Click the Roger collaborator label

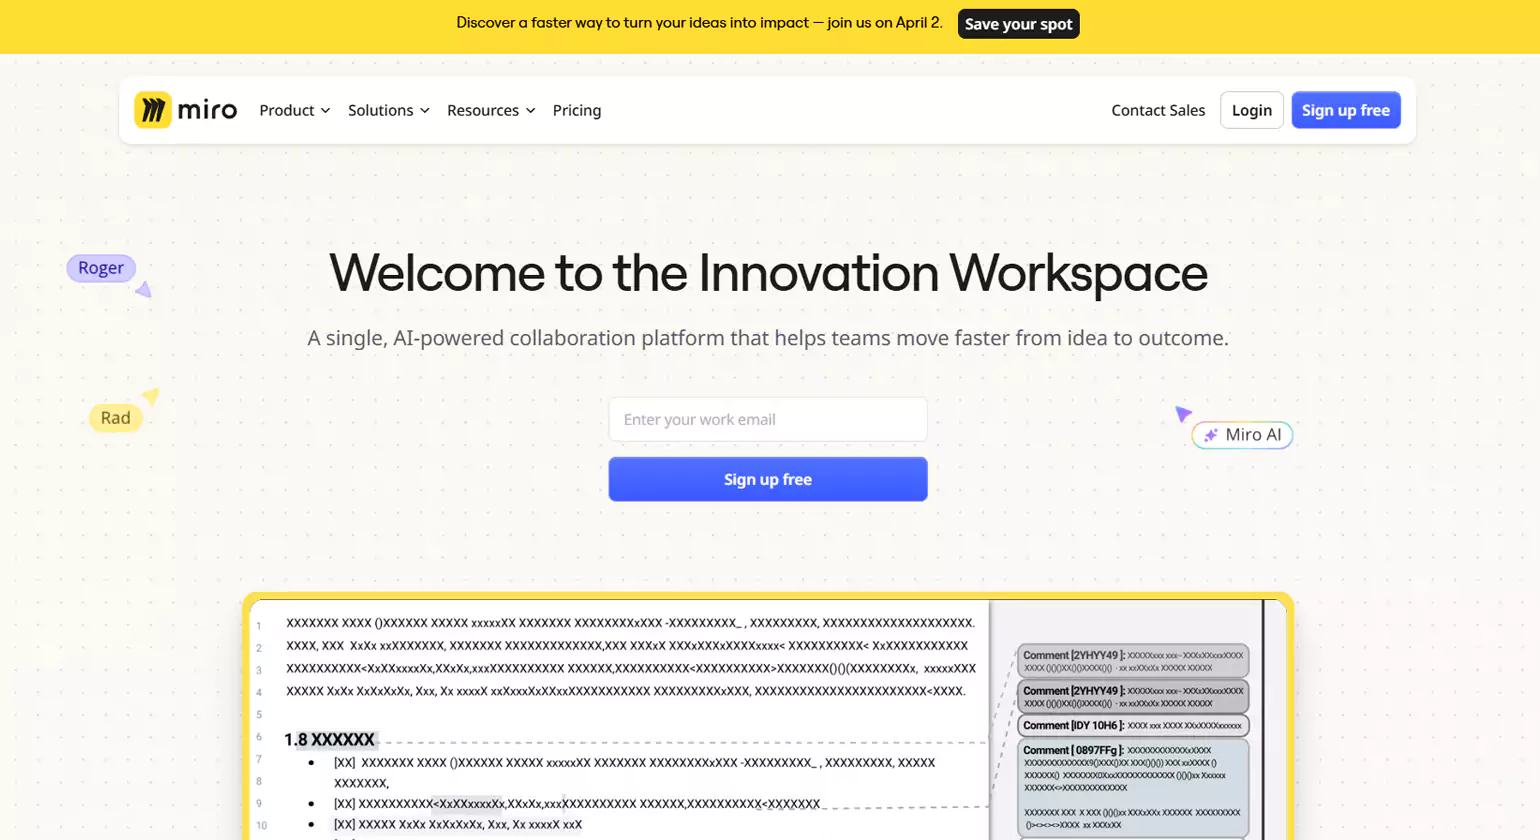click(x=101, y=268)
